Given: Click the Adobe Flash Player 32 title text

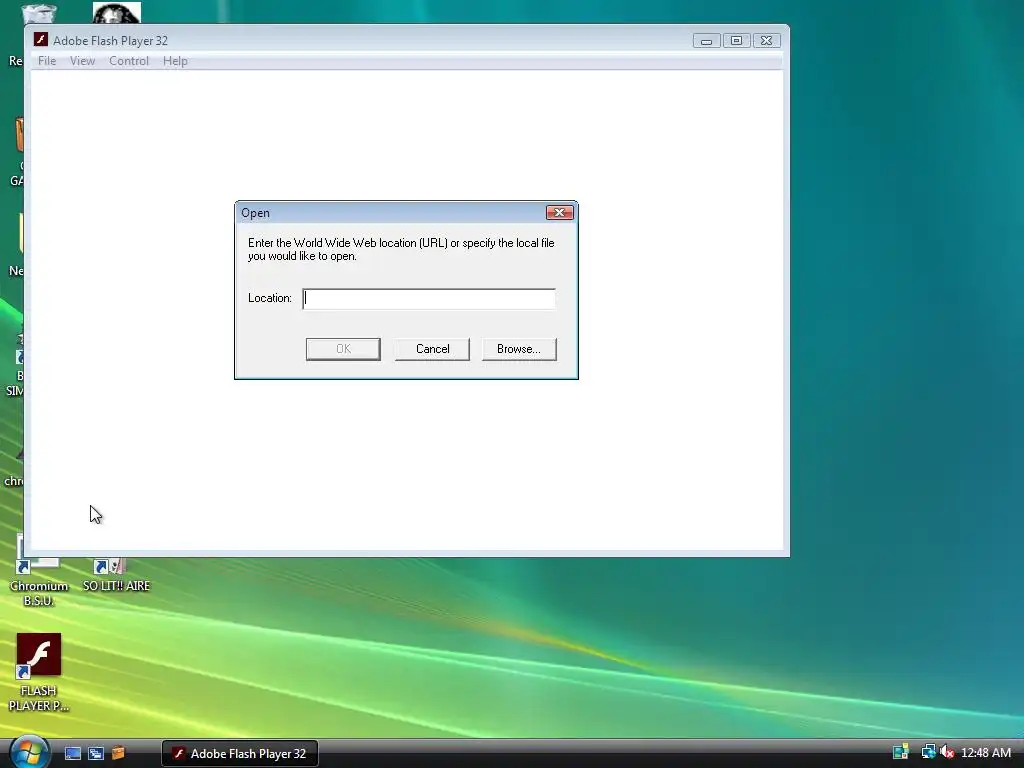Looking at the screenshot, I should coord(110,40).
